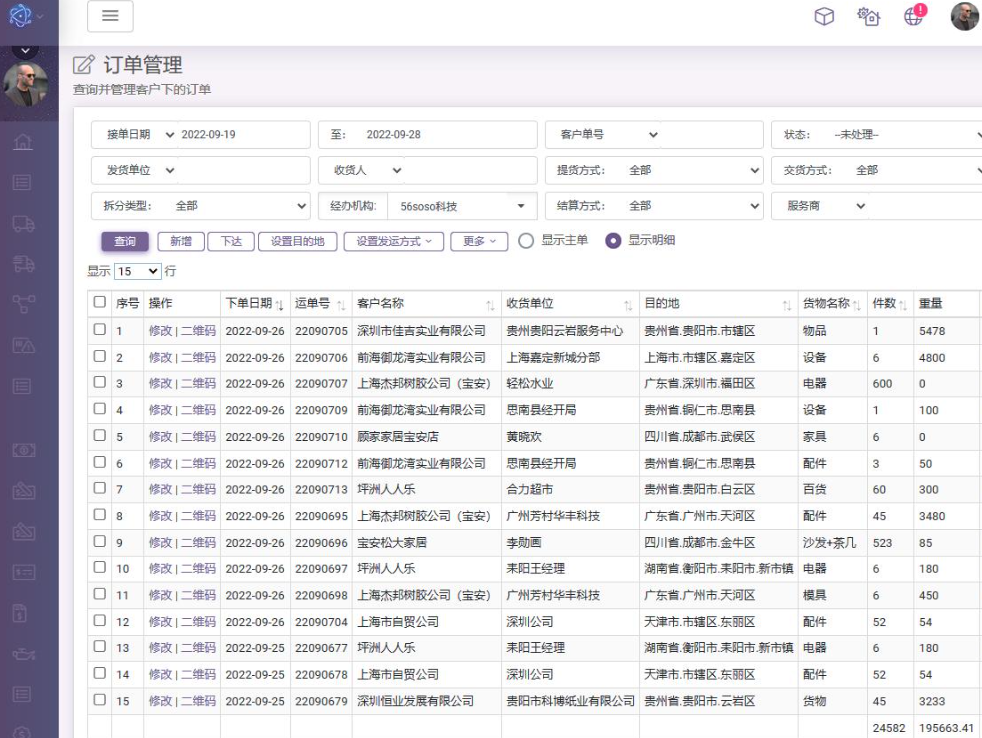Image resolution: width=982 pixels, height=738 pixels.
Task: Click start date field 2022-09-19
Action: (243, 135)
